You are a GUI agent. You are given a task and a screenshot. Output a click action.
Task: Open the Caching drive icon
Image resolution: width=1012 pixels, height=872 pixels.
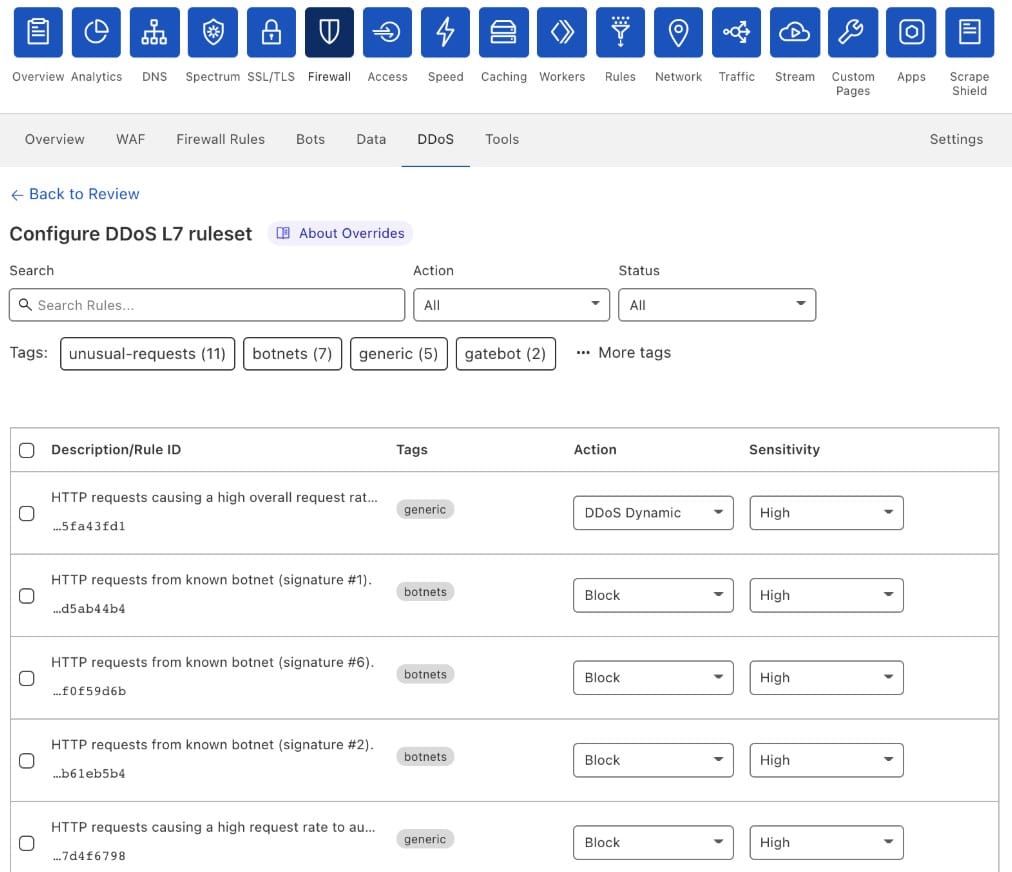[x=503, y=32]
